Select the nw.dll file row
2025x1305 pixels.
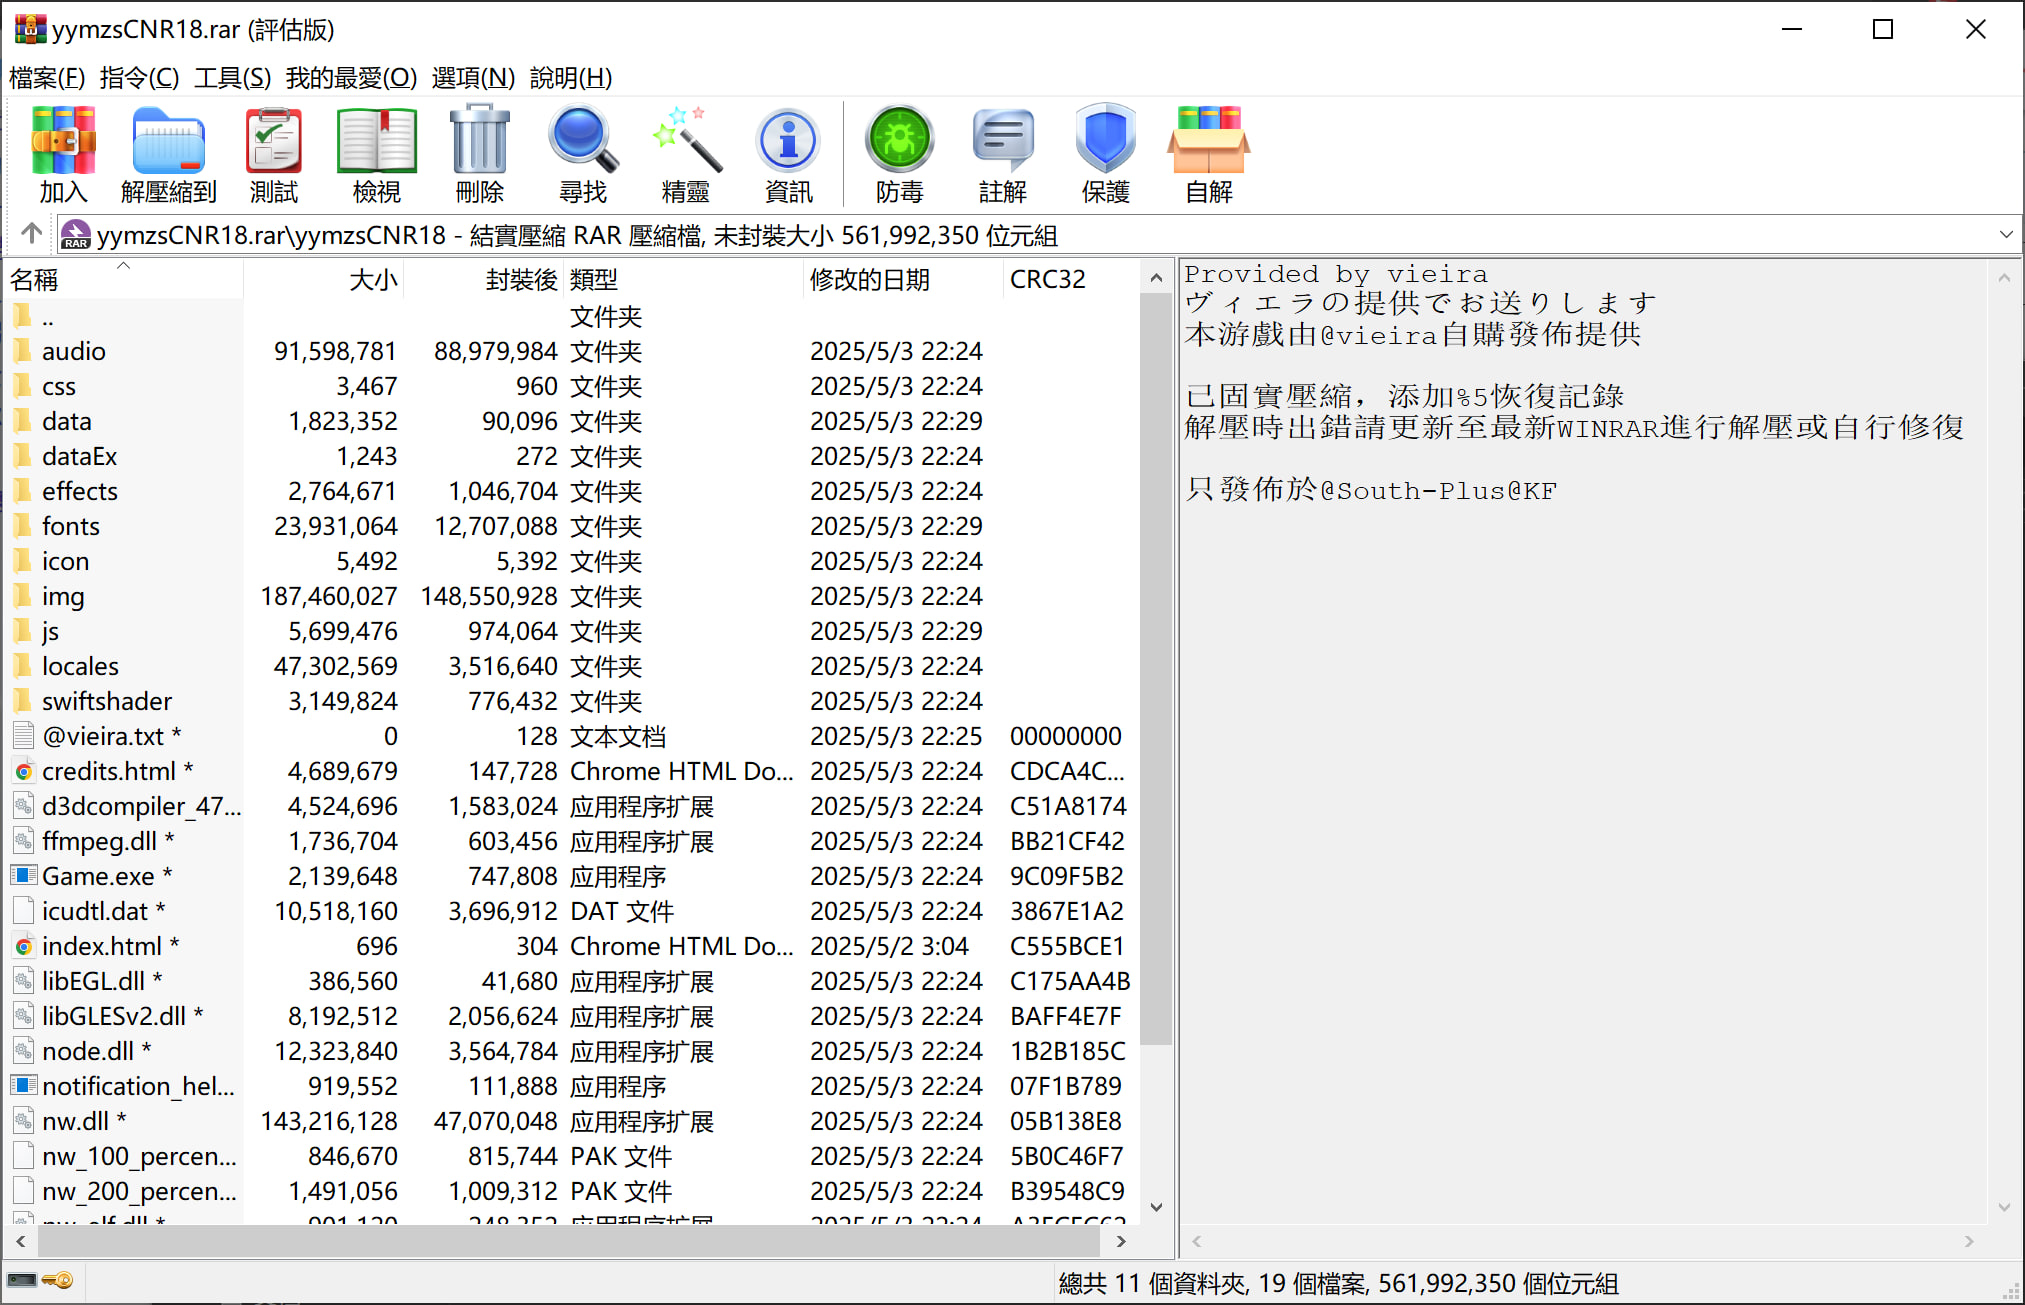tap(573, 1121)
